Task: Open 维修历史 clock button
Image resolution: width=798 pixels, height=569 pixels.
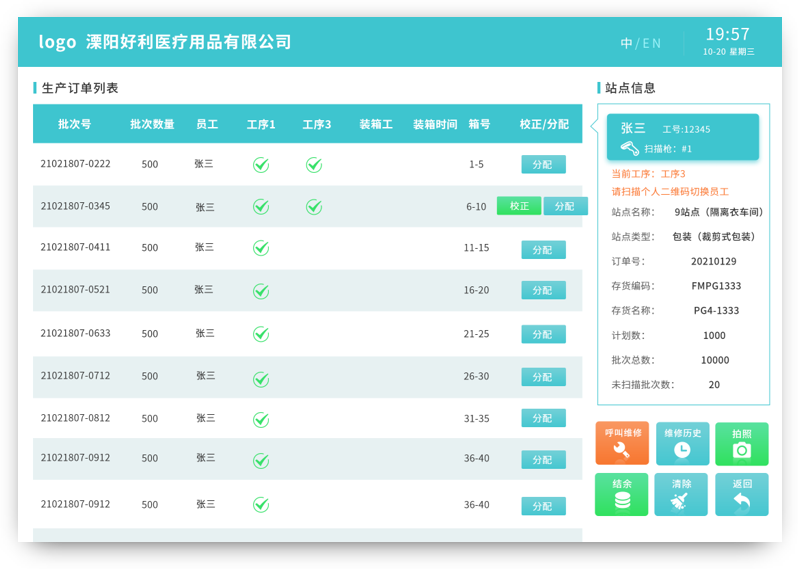Action: coord(682,443)
